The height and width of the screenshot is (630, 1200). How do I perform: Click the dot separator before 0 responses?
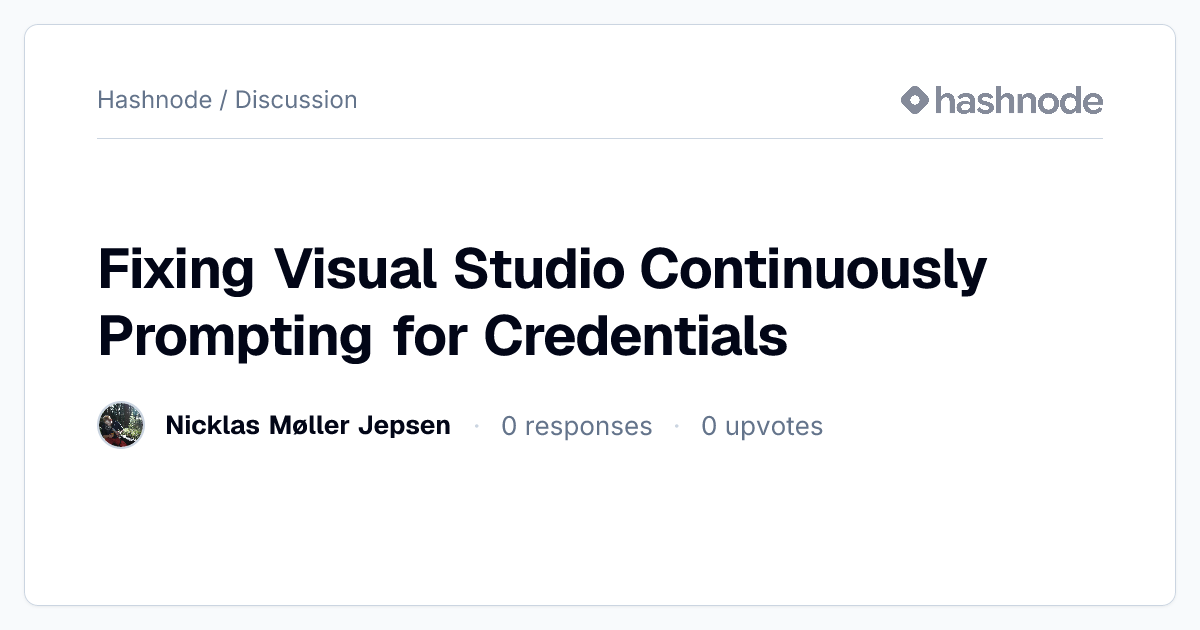[x=477, y=427]
